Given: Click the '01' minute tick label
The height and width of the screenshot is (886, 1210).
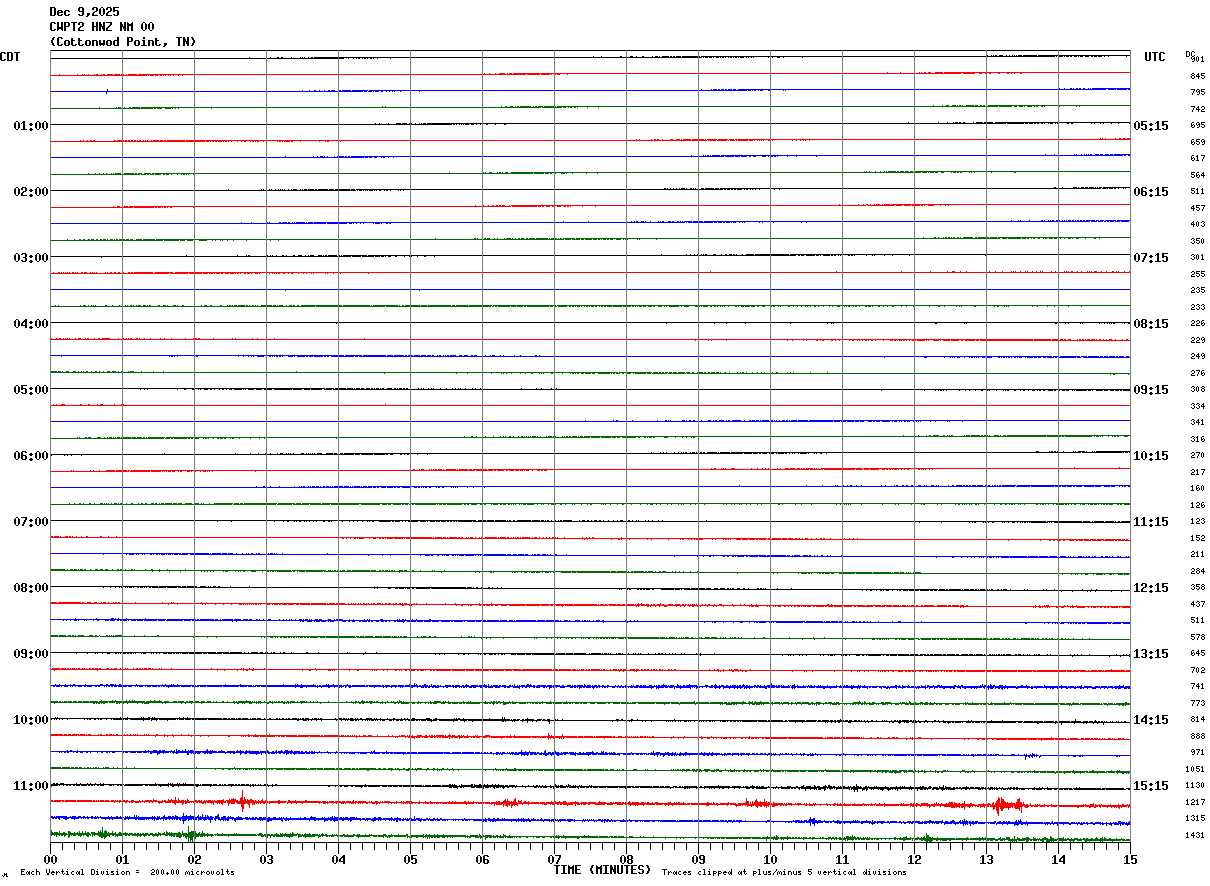Looking at the screenshot, I should [x=122, y=859].
